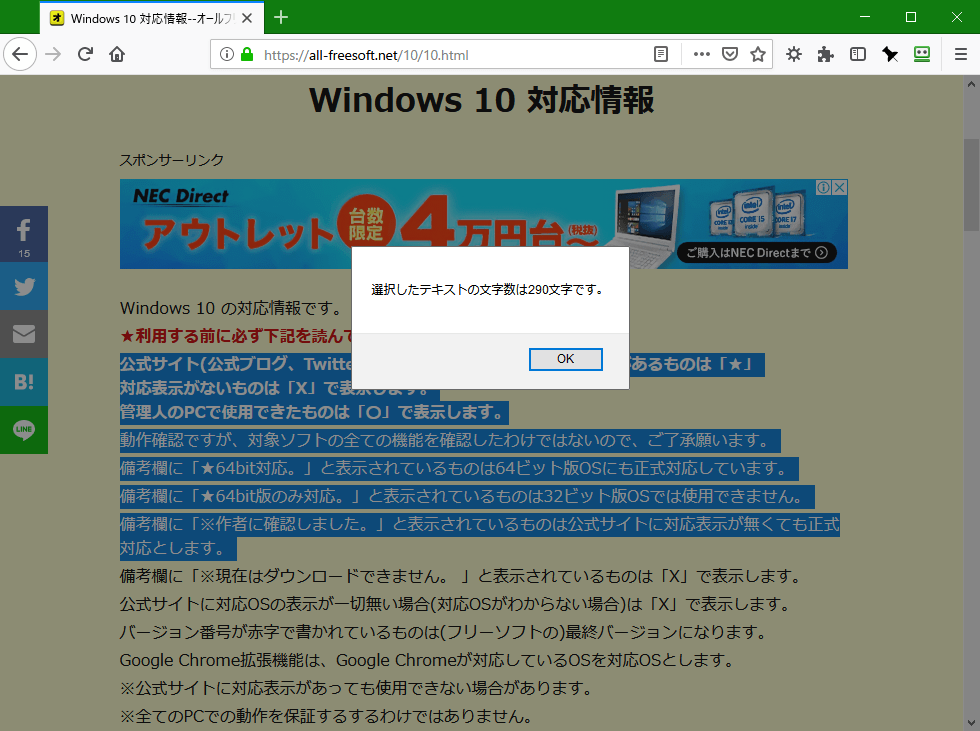Click the gear extension icon in toolbar

[x=794, y=54]
